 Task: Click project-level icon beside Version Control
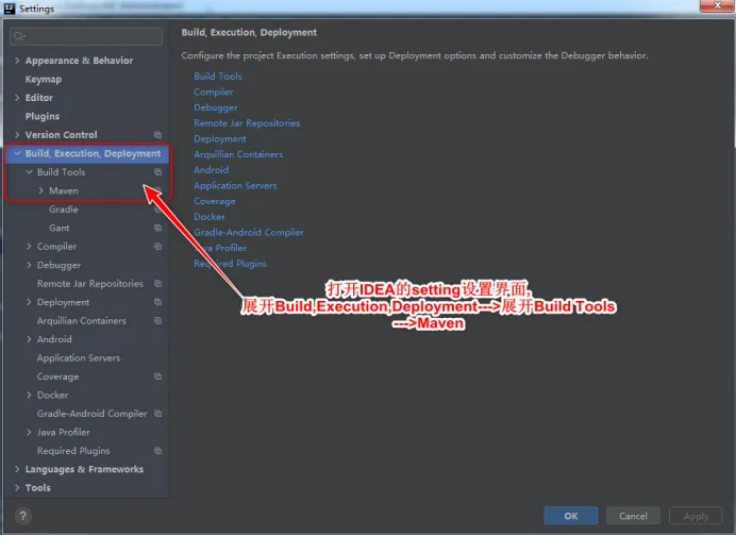158,135
